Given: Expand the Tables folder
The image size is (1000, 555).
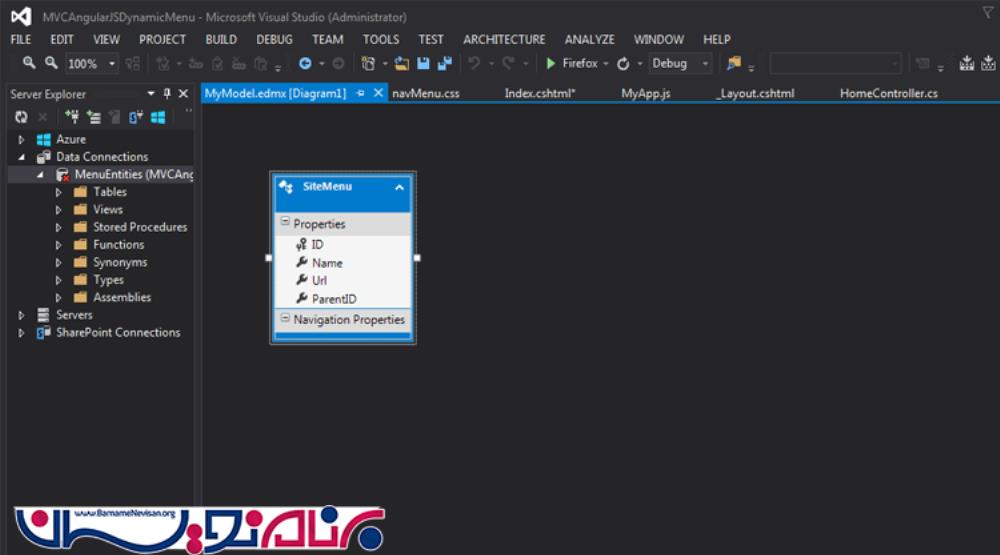Looking at the screenshot, I should (x=59, y=192).
